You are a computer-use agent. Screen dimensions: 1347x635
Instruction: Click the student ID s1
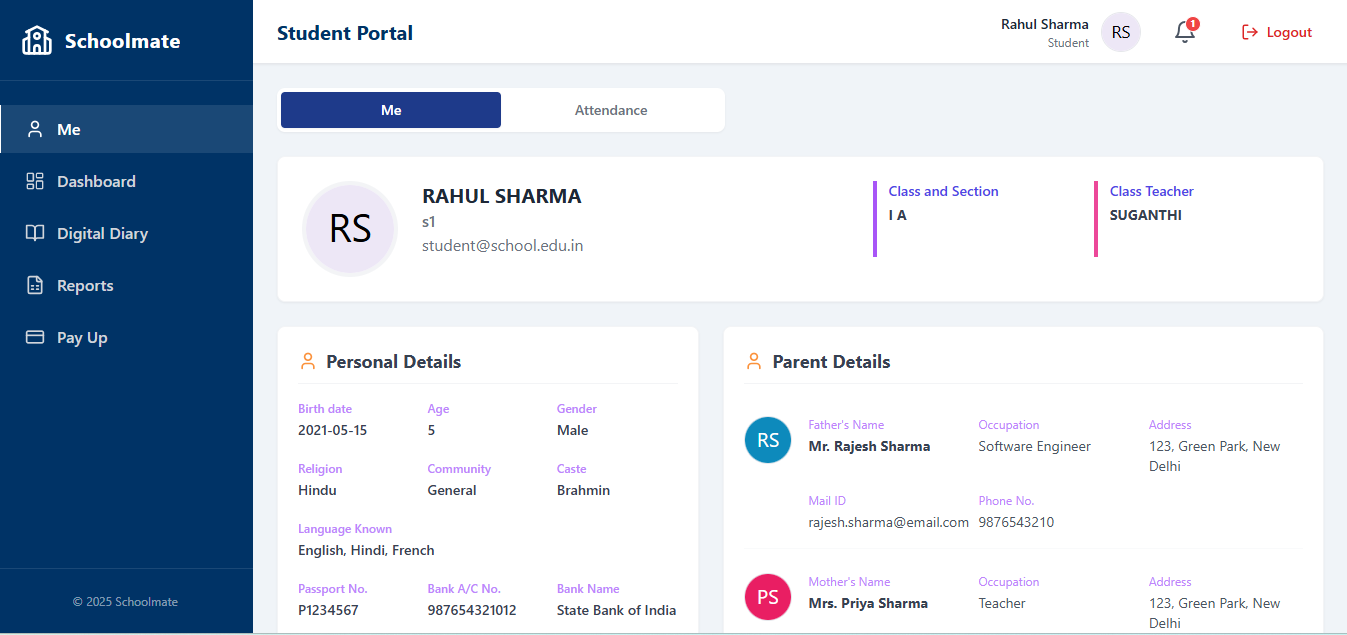click(x=429, y=221)
